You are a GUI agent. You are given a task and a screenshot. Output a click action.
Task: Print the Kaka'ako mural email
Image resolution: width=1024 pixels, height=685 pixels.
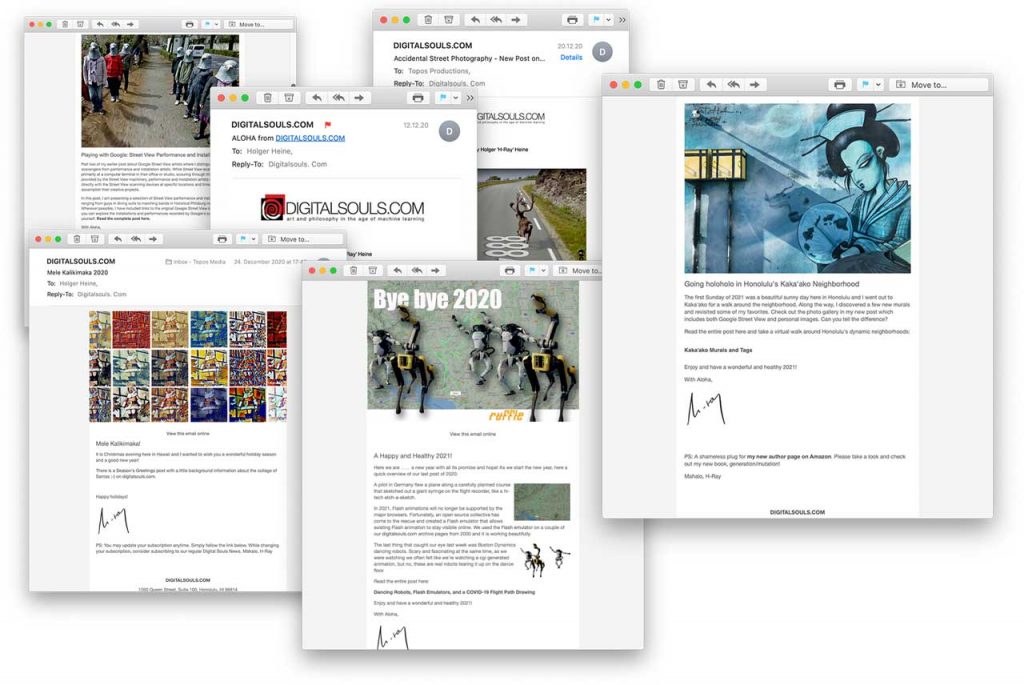pos(840,84)
